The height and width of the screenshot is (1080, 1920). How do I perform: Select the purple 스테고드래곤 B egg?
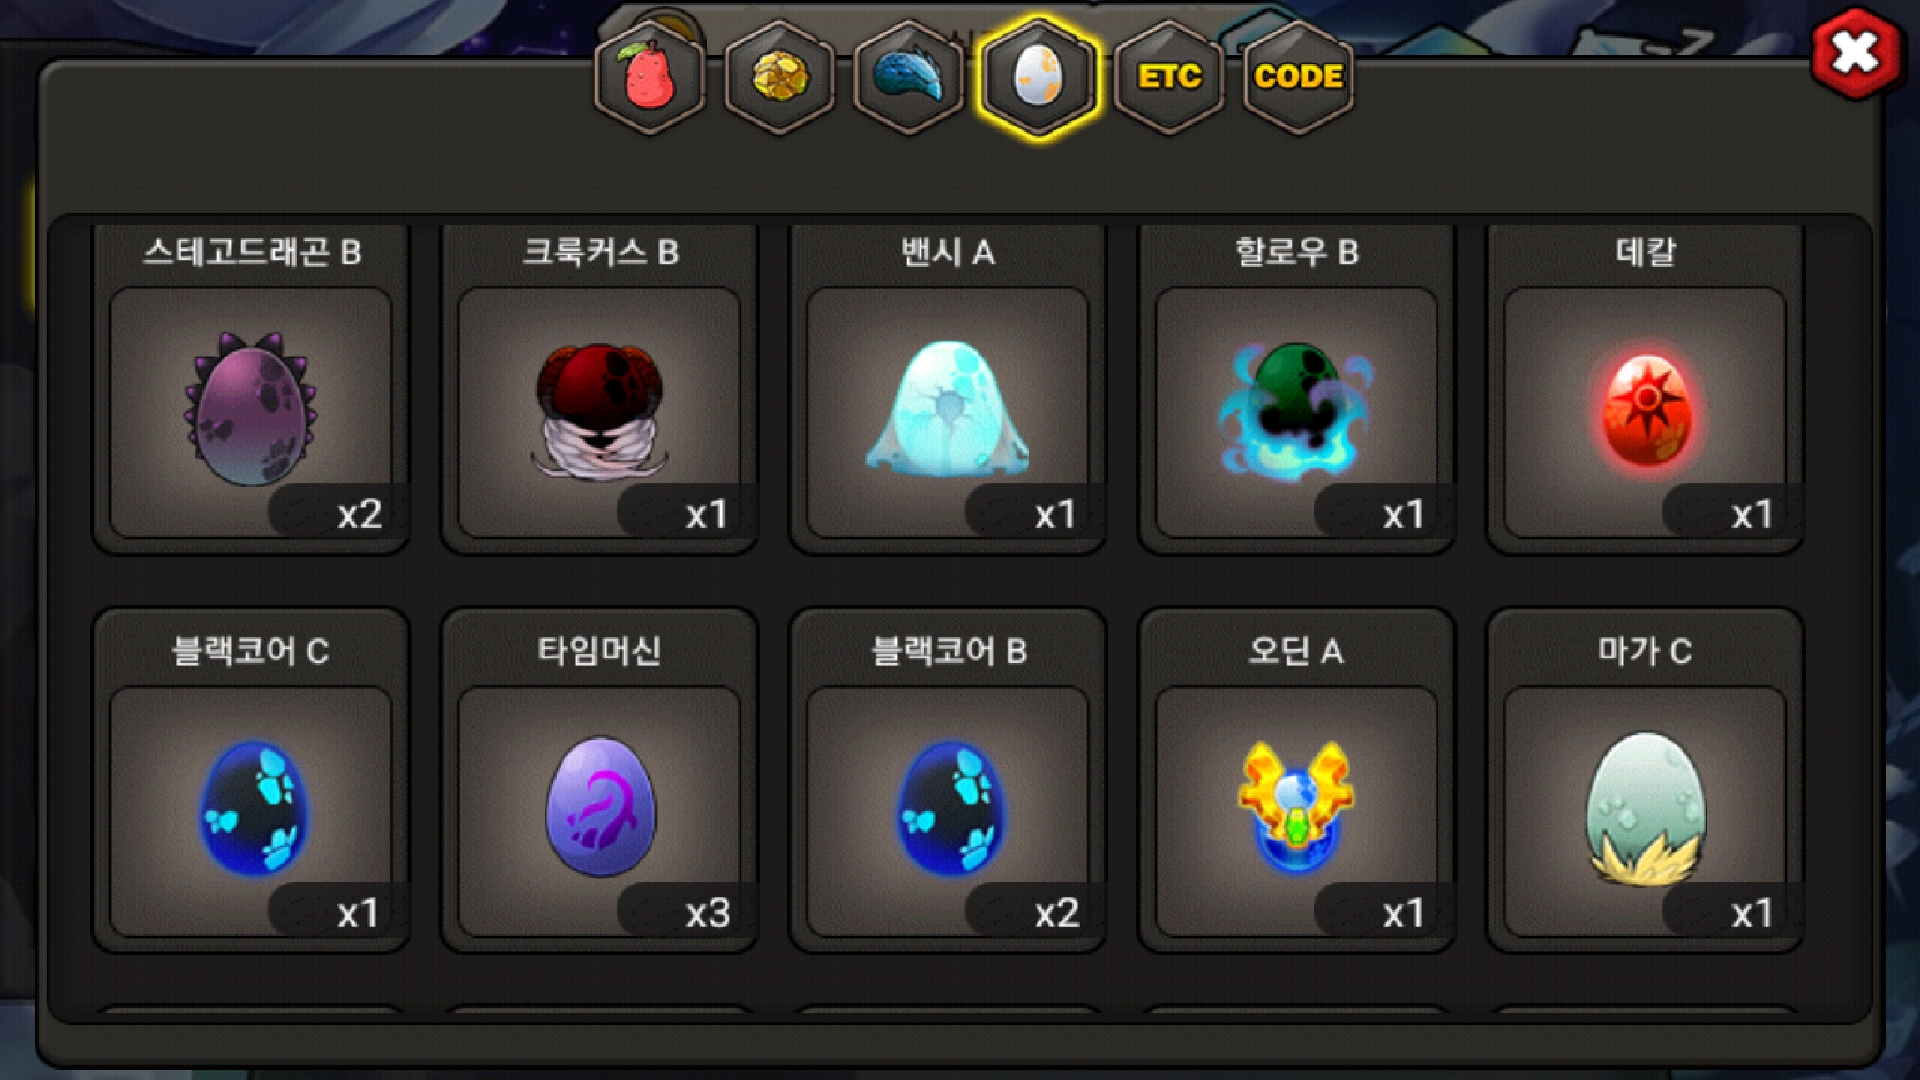[250, 412]
